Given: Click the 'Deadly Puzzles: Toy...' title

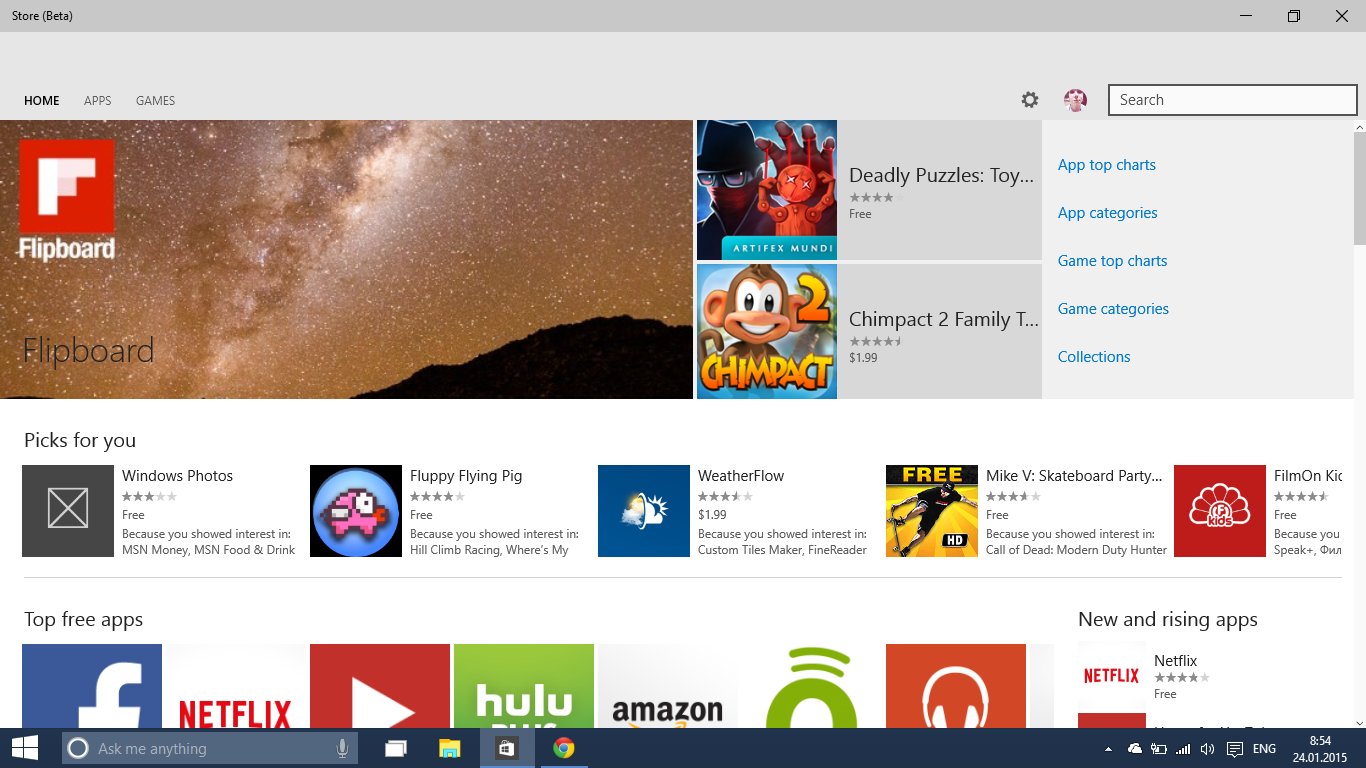Looking at the screenshot, I should coord(942,176).
